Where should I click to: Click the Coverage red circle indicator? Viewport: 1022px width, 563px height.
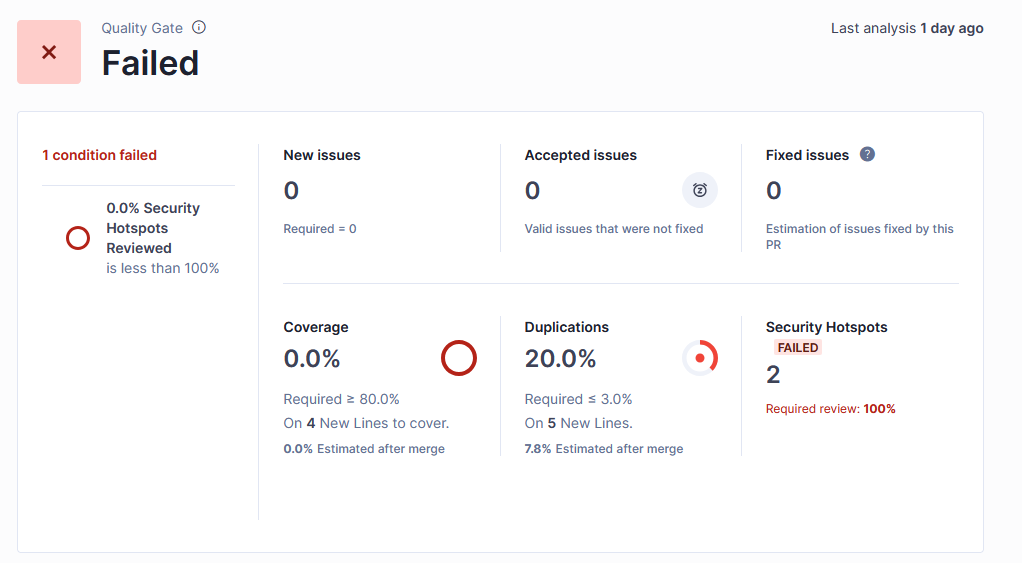(x=459, y=358)
